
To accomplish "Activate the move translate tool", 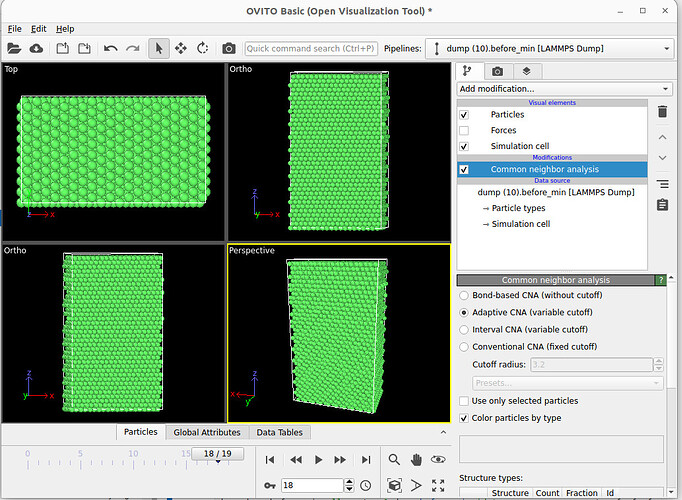I will (181, 48).
